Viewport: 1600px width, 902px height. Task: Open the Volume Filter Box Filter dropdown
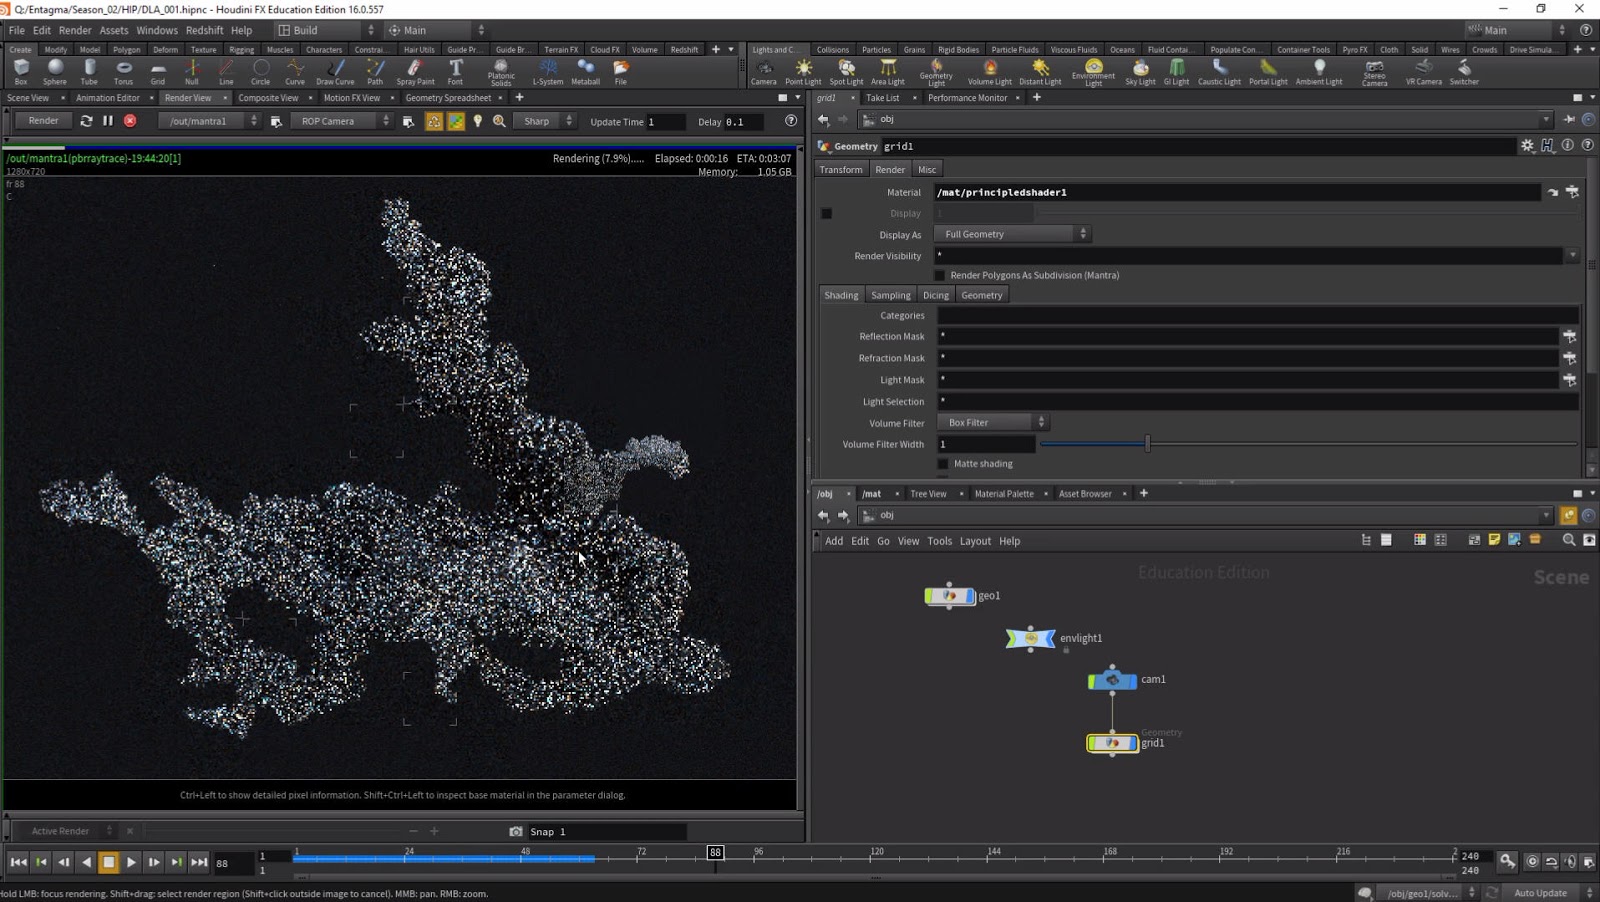(x=992, y=423)
